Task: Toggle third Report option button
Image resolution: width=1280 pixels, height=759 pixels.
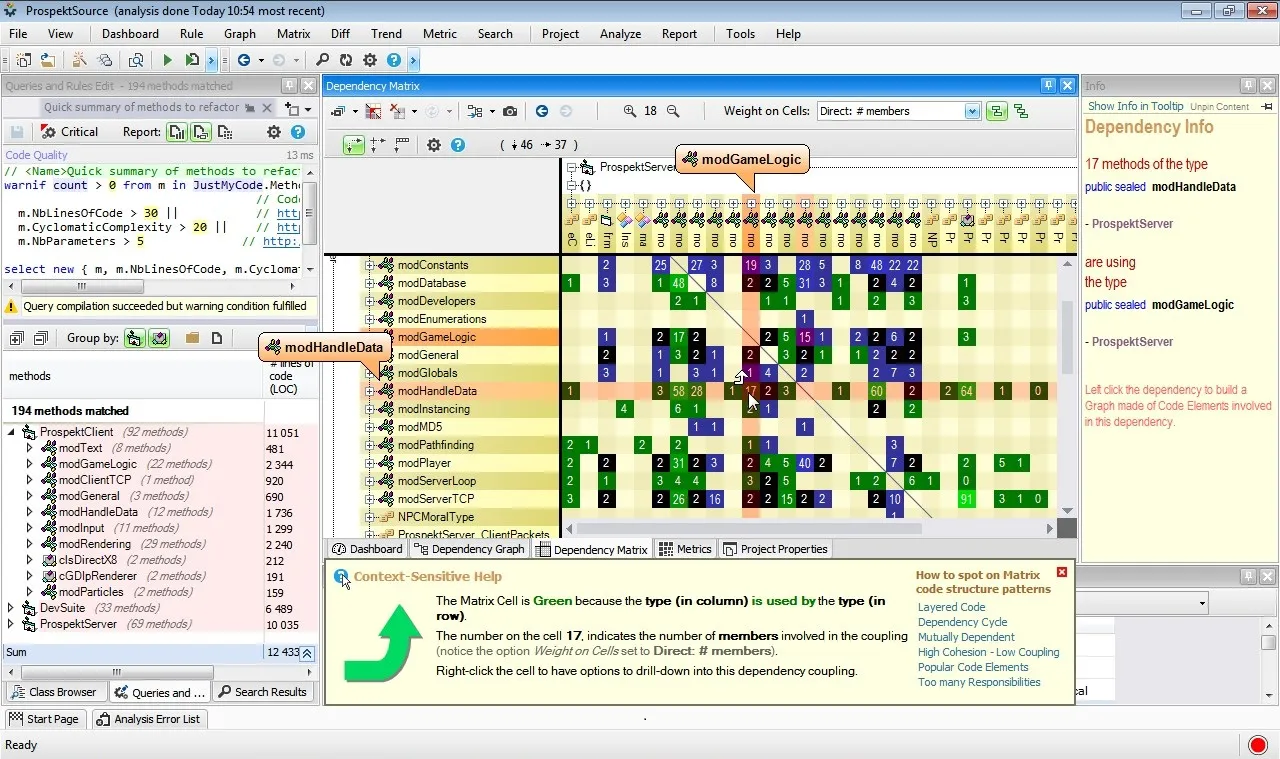Action: [225, 132]
